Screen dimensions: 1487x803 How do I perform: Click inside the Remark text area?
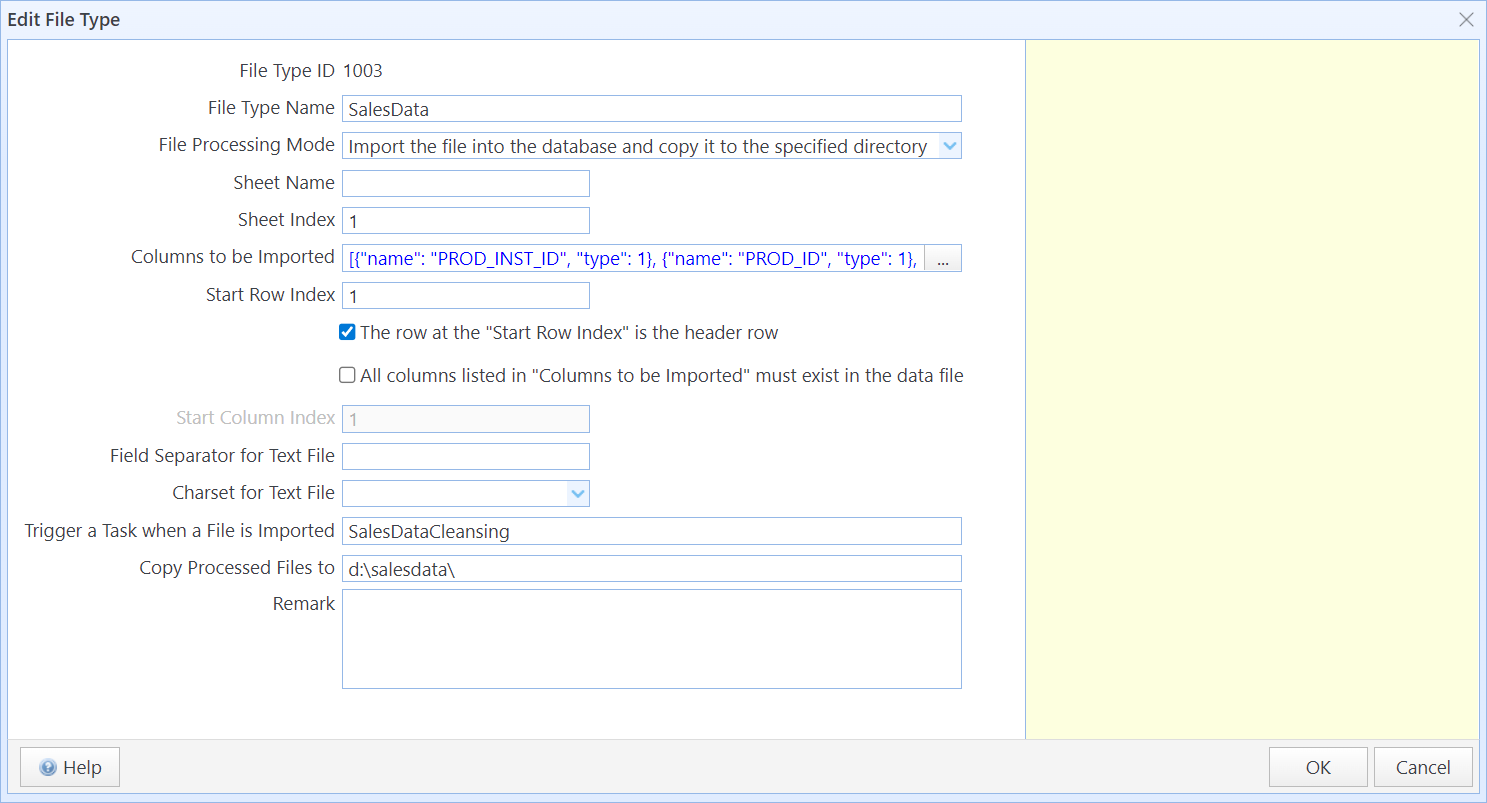pos(651,639)
